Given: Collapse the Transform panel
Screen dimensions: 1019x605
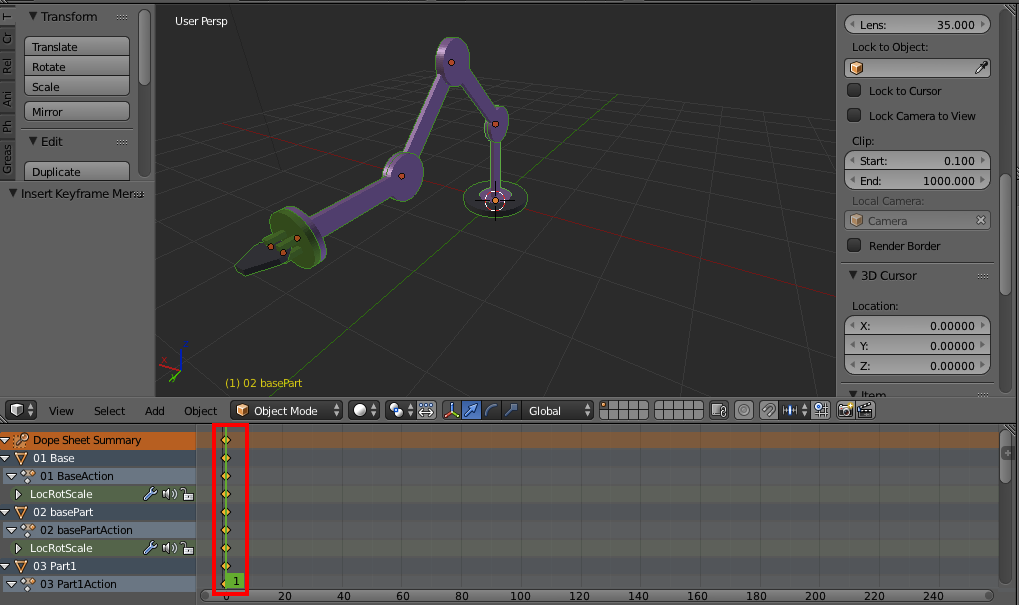Looking at the screenshot, I should pos(32,16).
